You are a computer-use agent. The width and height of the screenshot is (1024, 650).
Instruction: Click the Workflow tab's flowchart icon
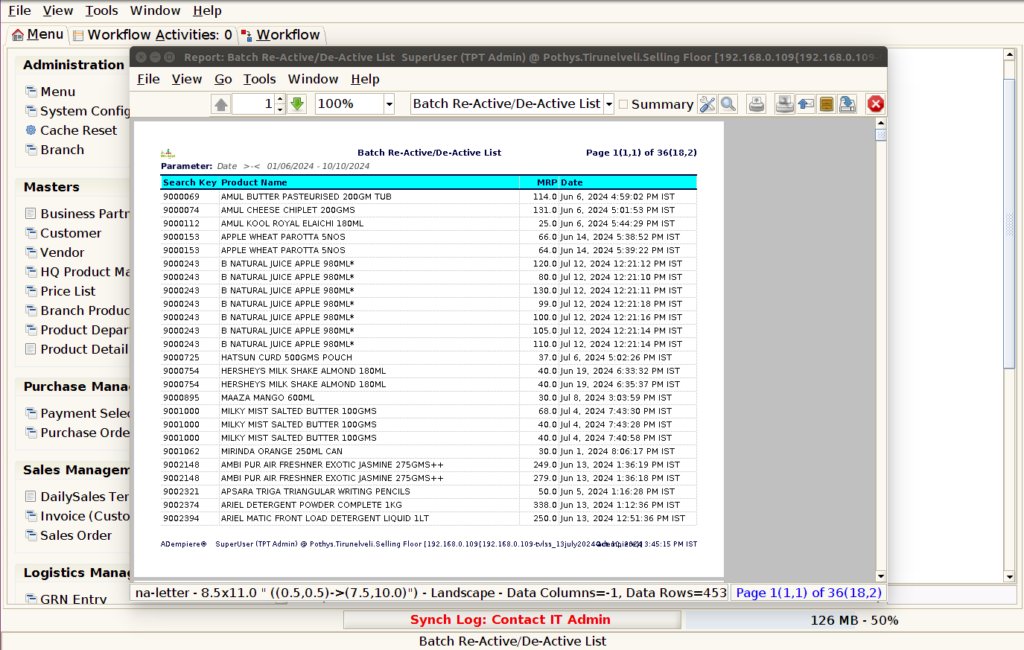(x=246, y=35)
